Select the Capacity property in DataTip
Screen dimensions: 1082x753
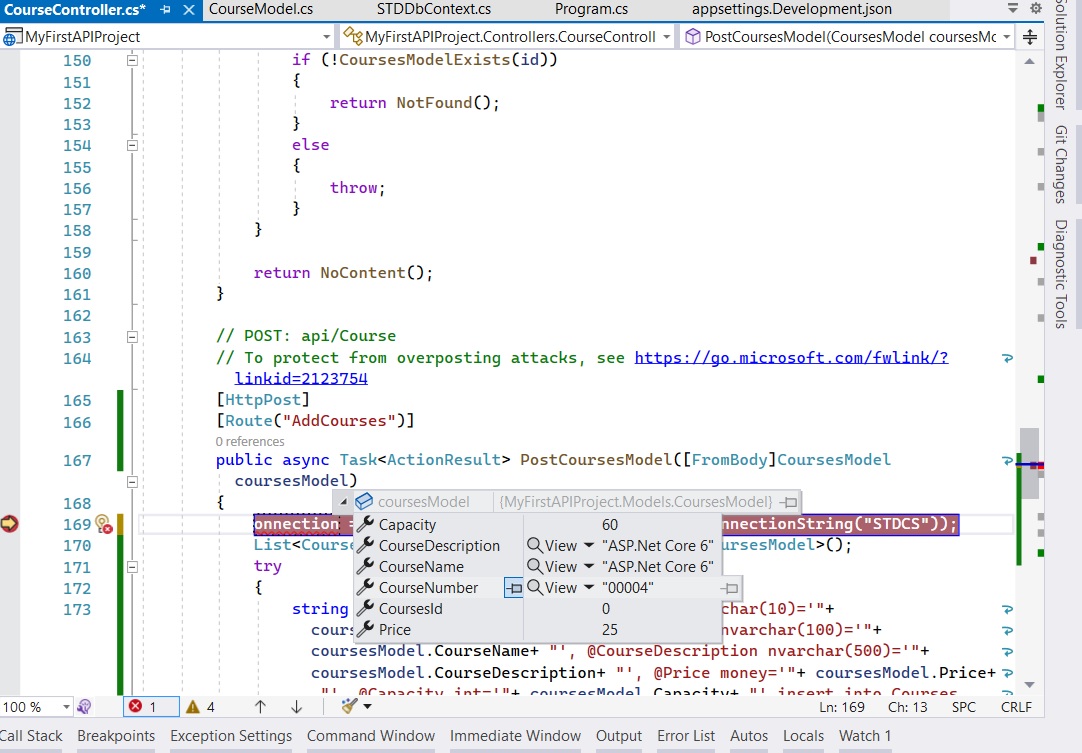tap(407, 525)
